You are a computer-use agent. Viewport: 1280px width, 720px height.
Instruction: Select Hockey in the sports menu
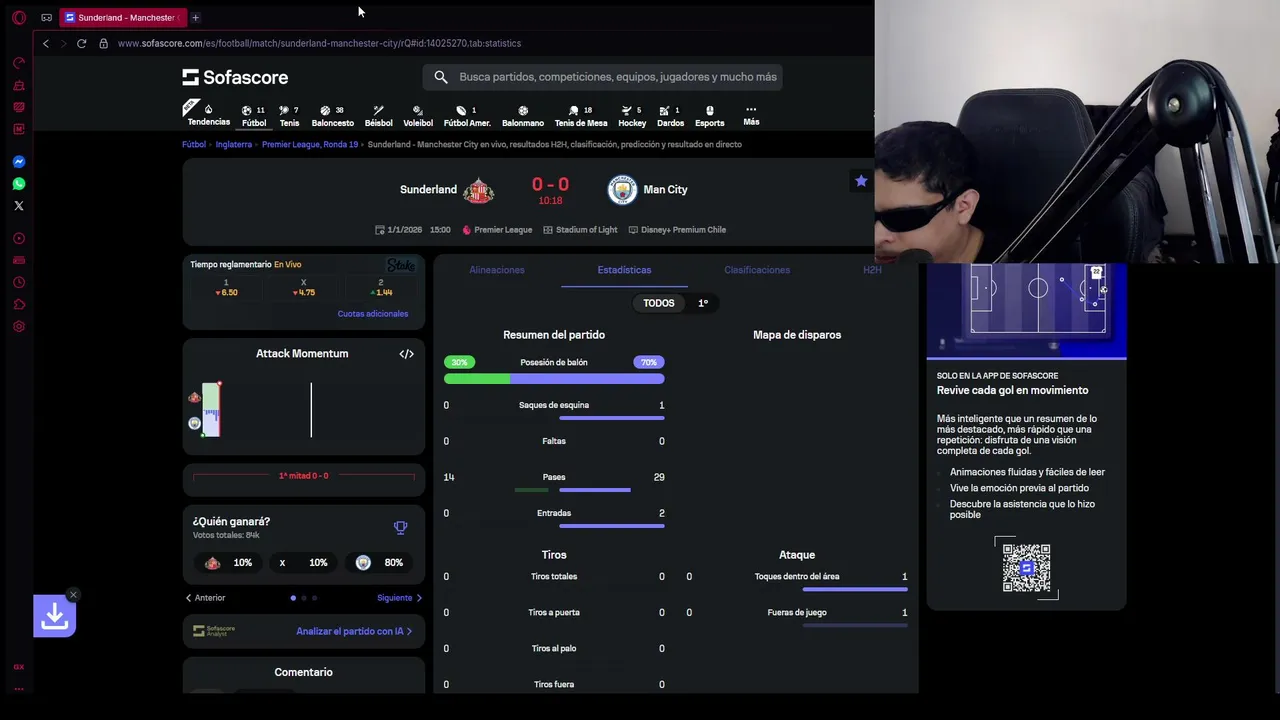tap(632, 116)
